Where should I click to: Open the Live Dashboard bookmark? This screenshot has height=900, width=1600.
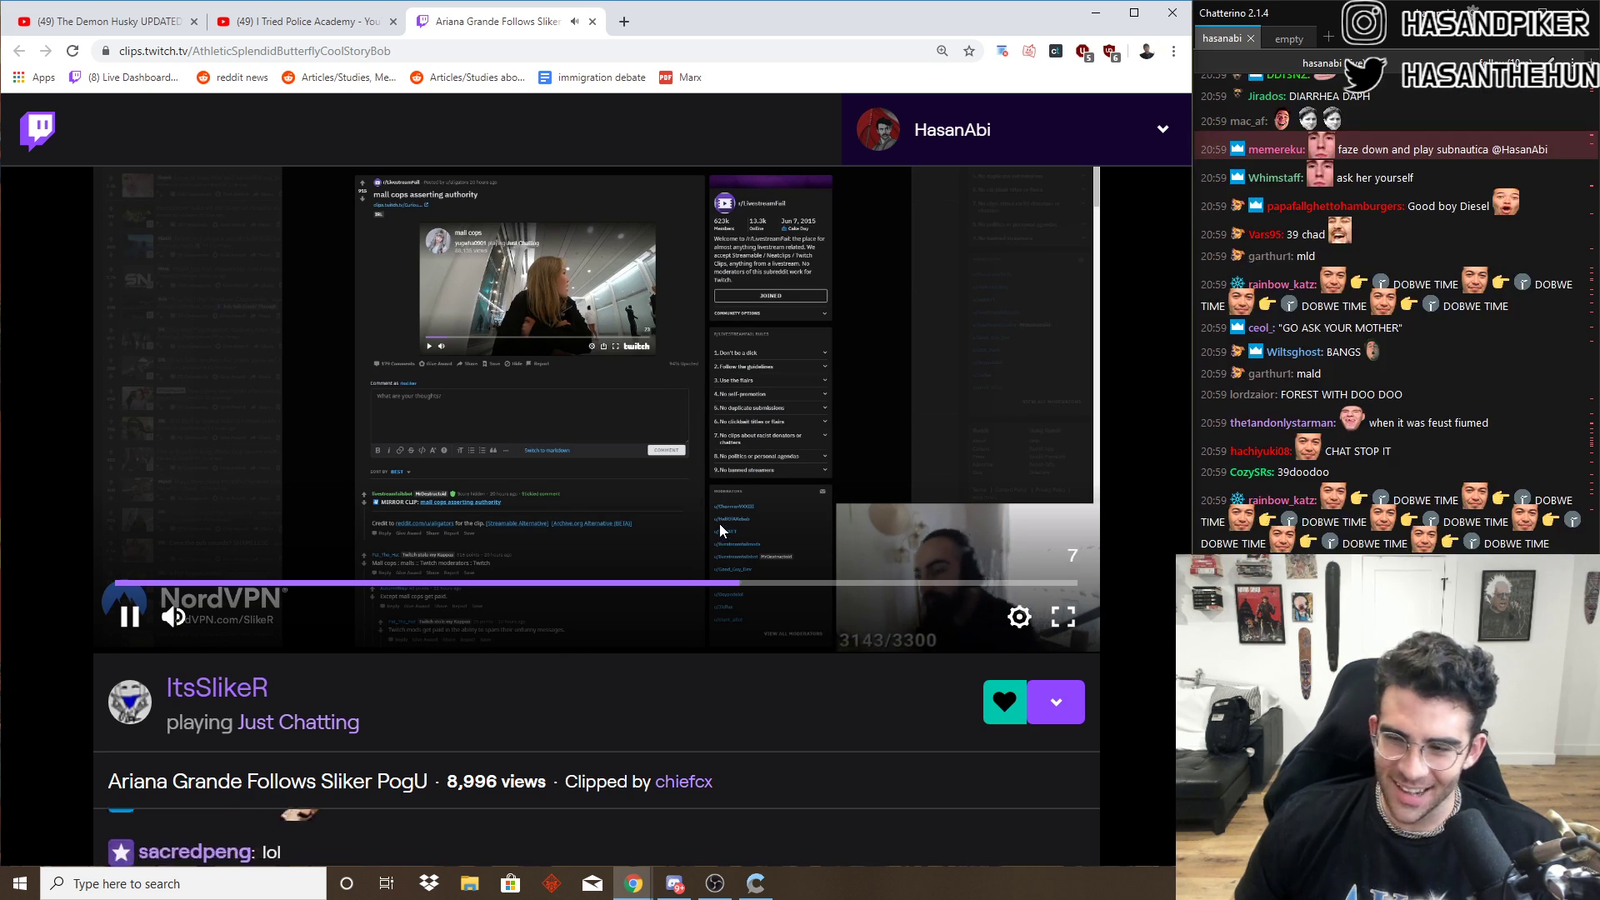[124, 77]
